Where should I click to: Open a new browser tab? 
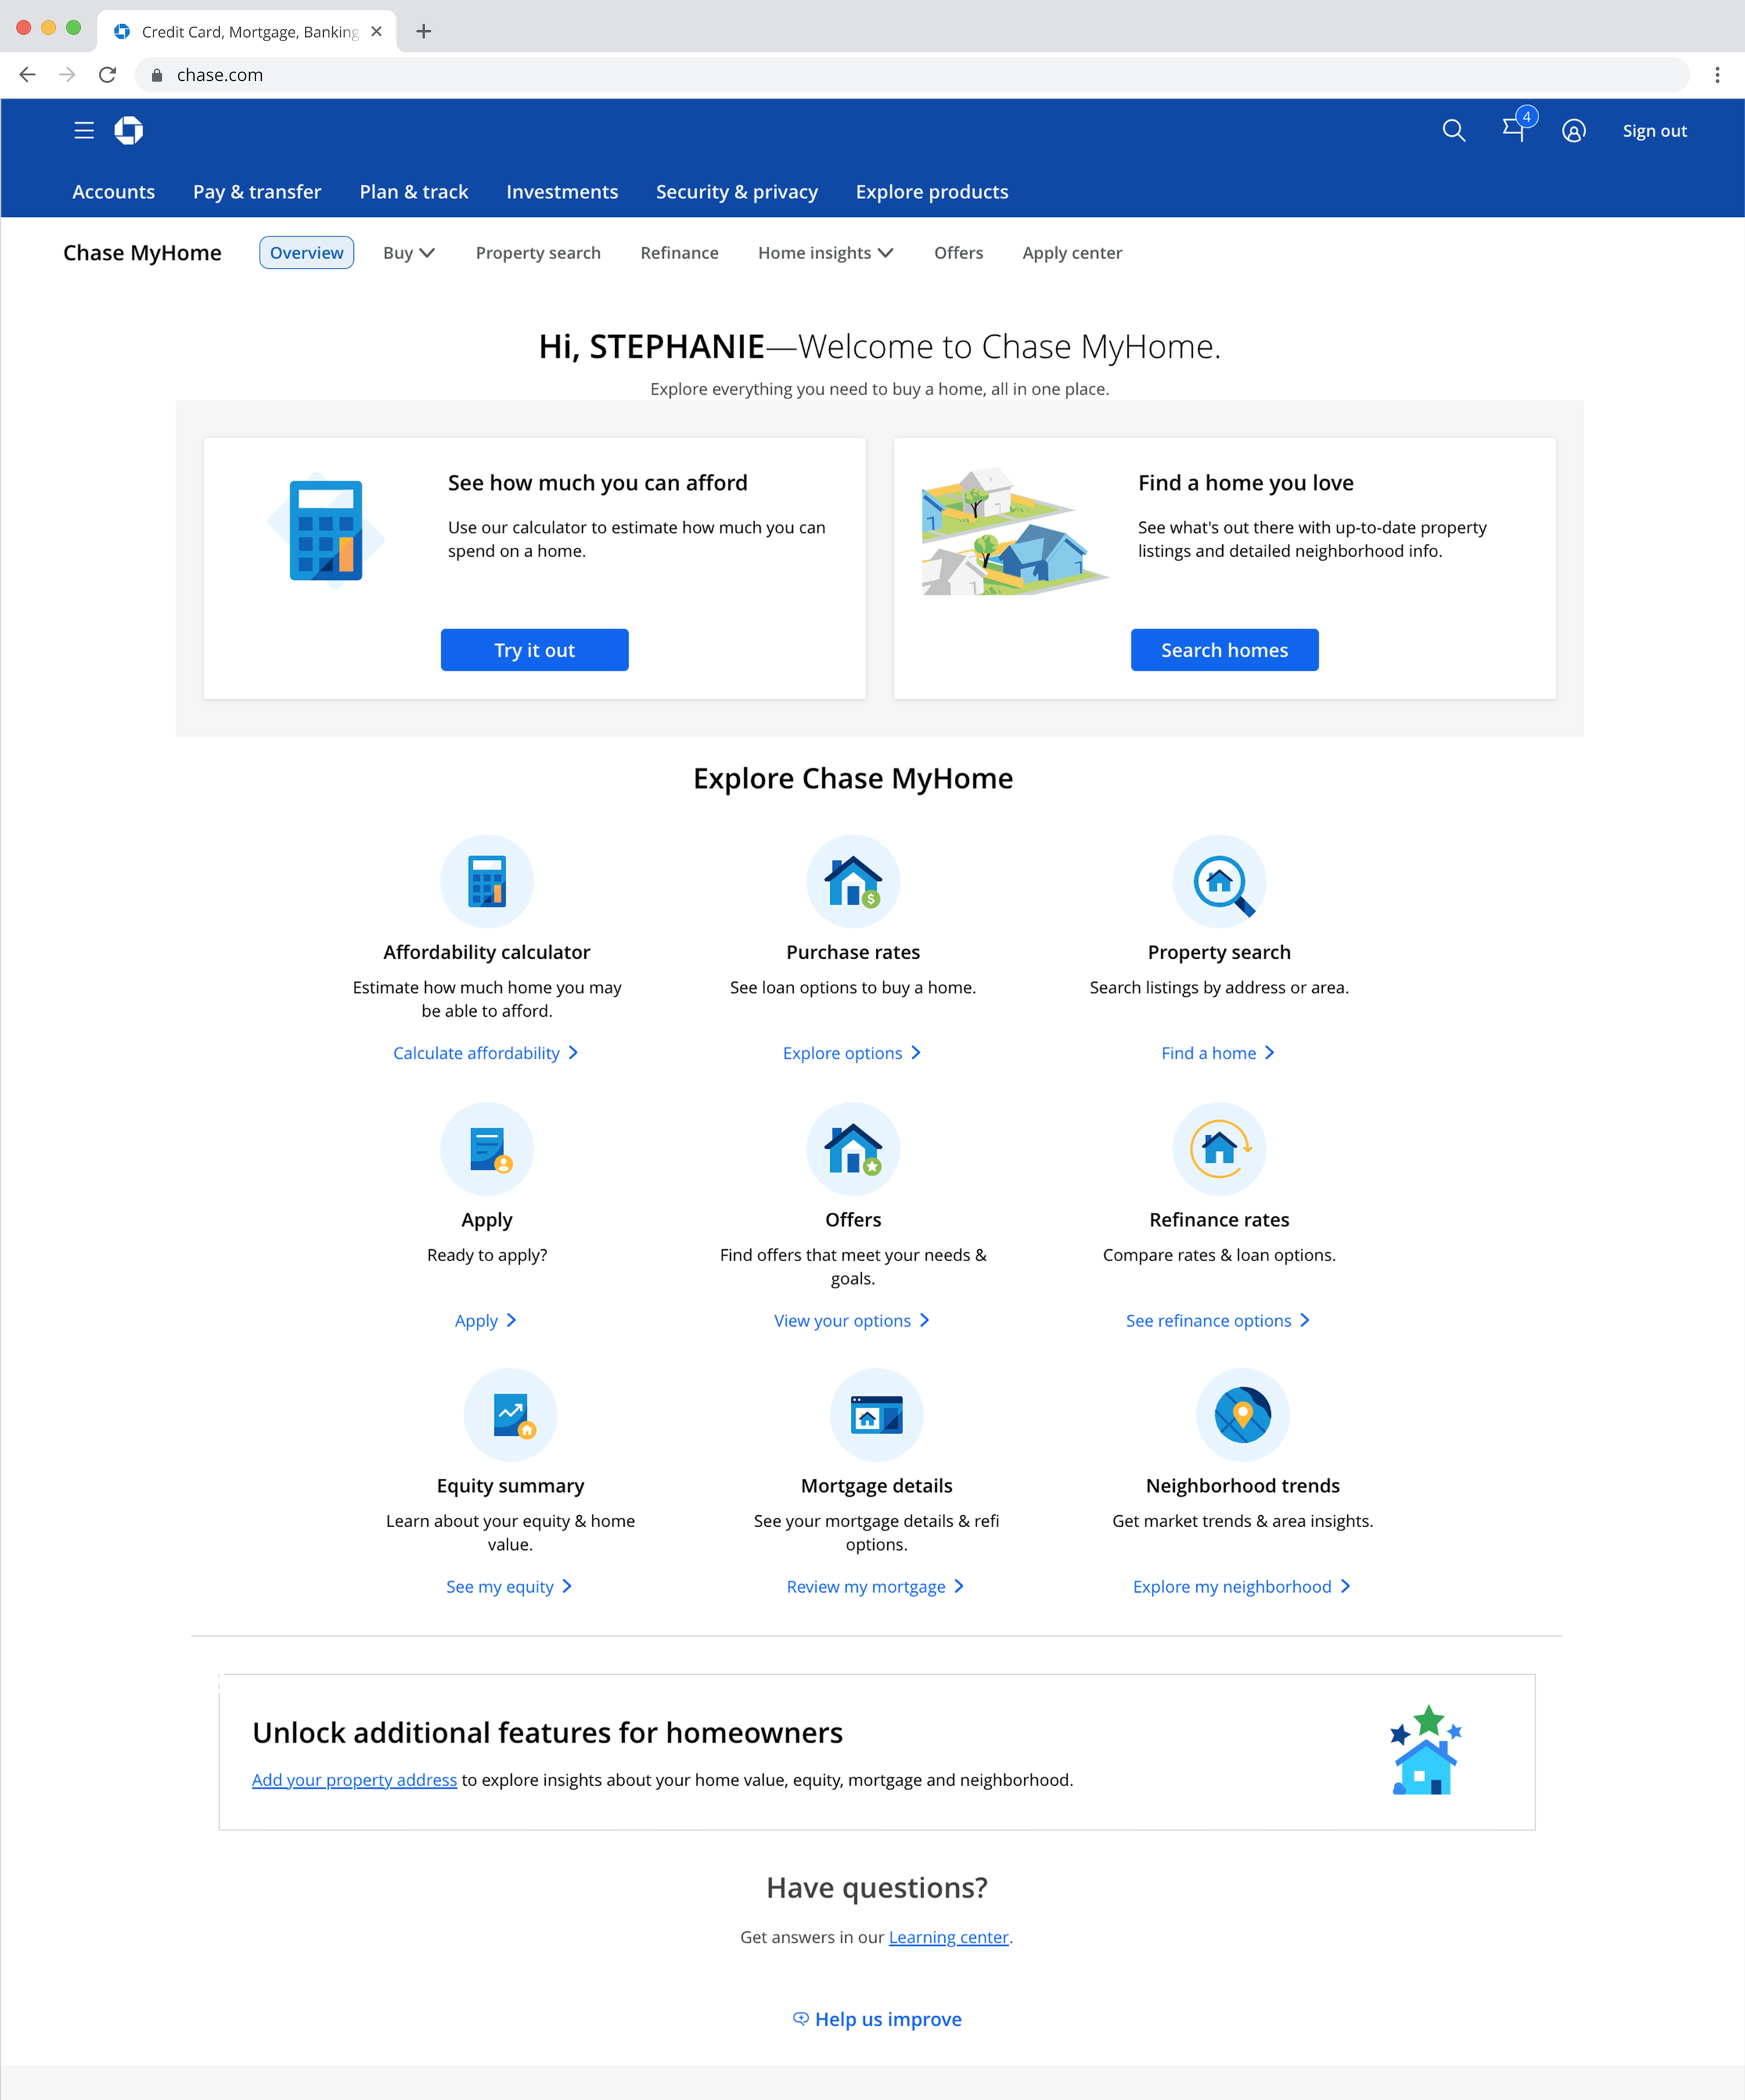pos(424,32)
